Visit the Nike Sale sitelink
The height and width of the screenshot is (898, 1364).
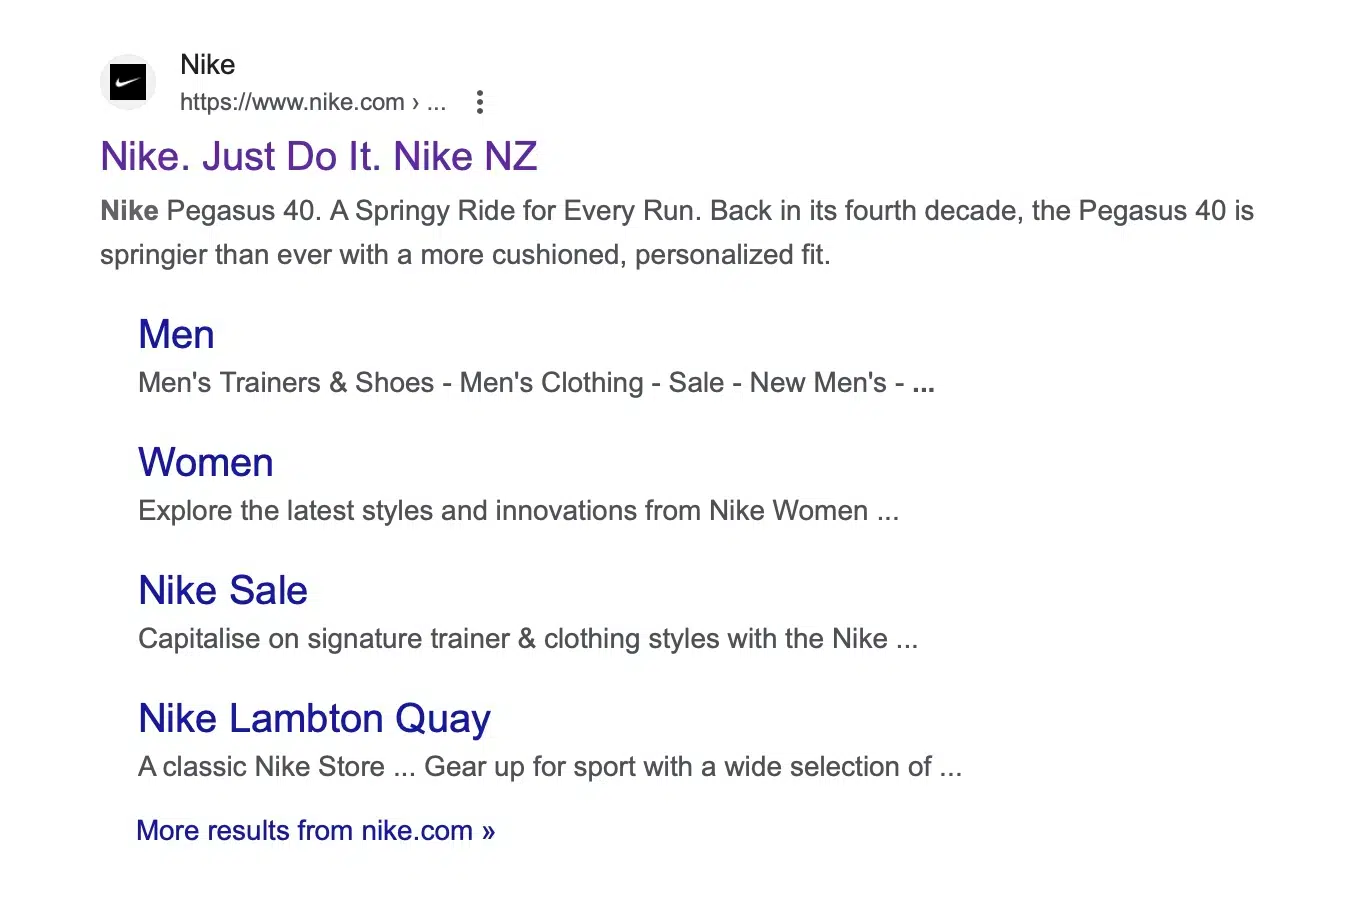pyautogui.click(x=222, y=591)
